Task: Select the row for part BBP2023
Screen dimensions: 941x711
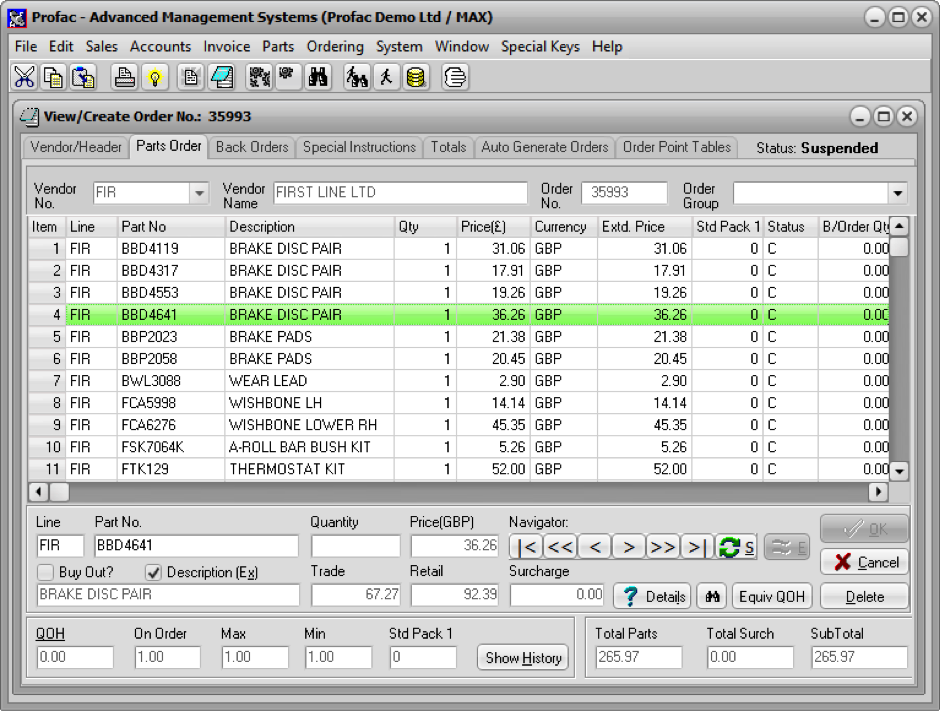Action: (x=458, y=337)
